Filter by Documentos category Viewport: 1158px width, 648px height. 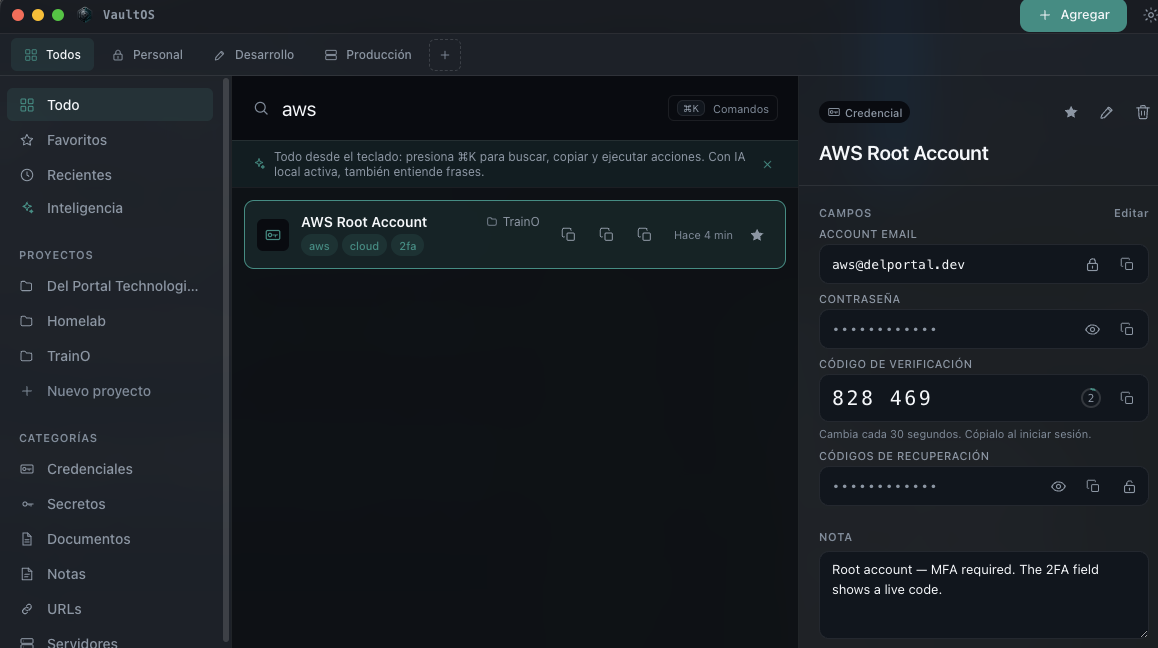click(110, 539)
